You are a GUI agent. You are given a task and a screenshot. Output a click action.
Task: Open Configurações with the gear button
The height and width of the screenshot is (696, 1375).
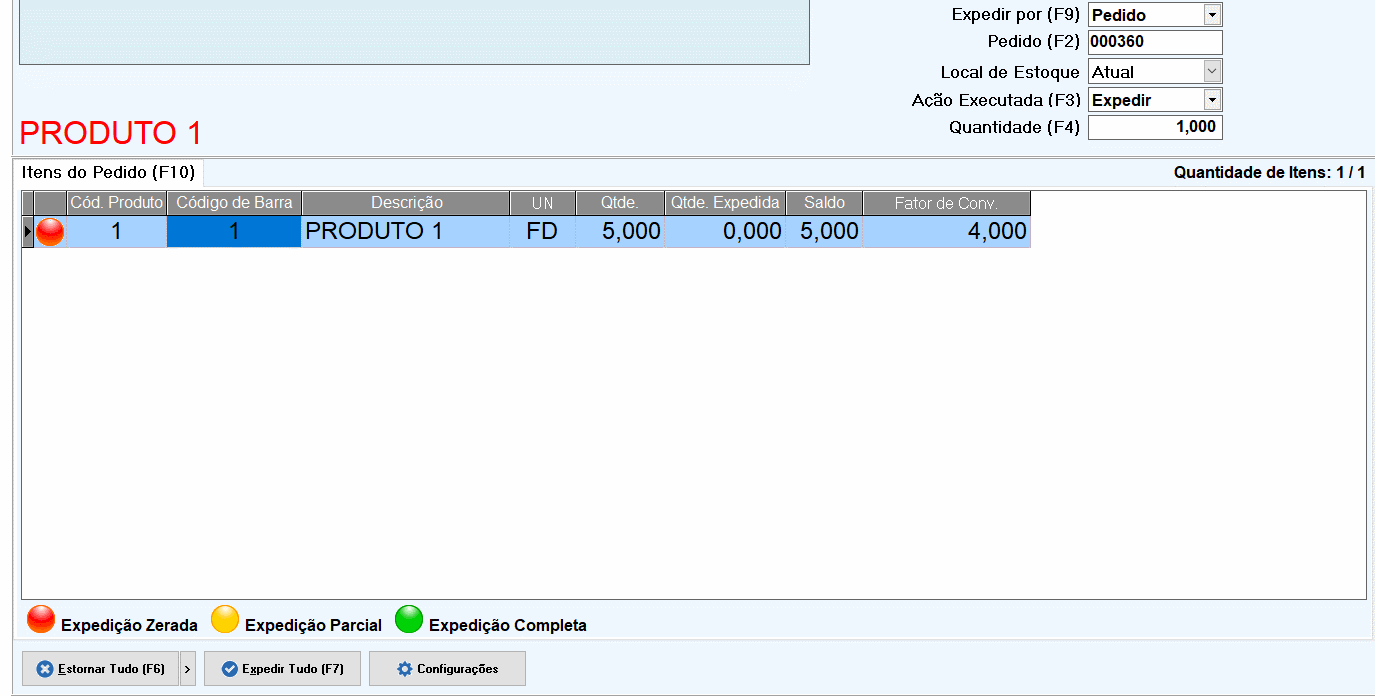(x=447, y=669)
